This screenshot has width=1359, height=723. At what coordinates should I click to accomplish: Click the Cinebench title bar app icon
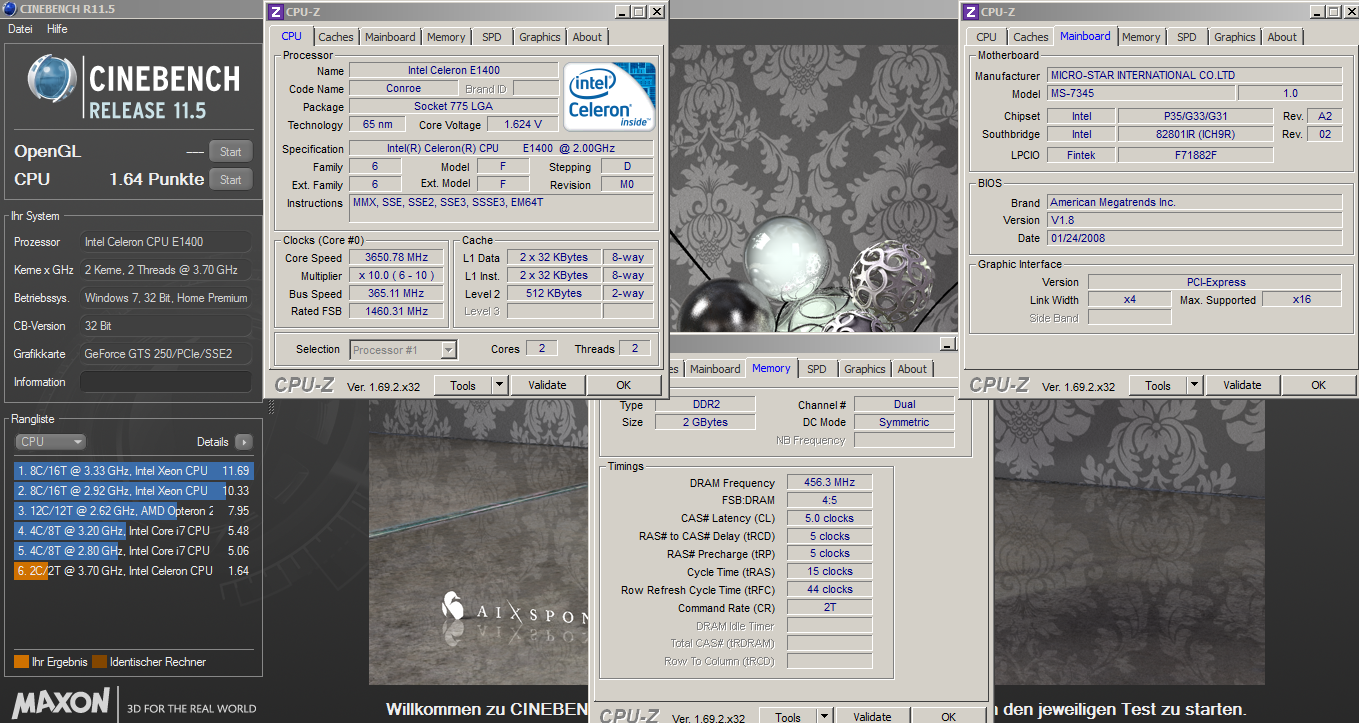click(x=10, y=8)
